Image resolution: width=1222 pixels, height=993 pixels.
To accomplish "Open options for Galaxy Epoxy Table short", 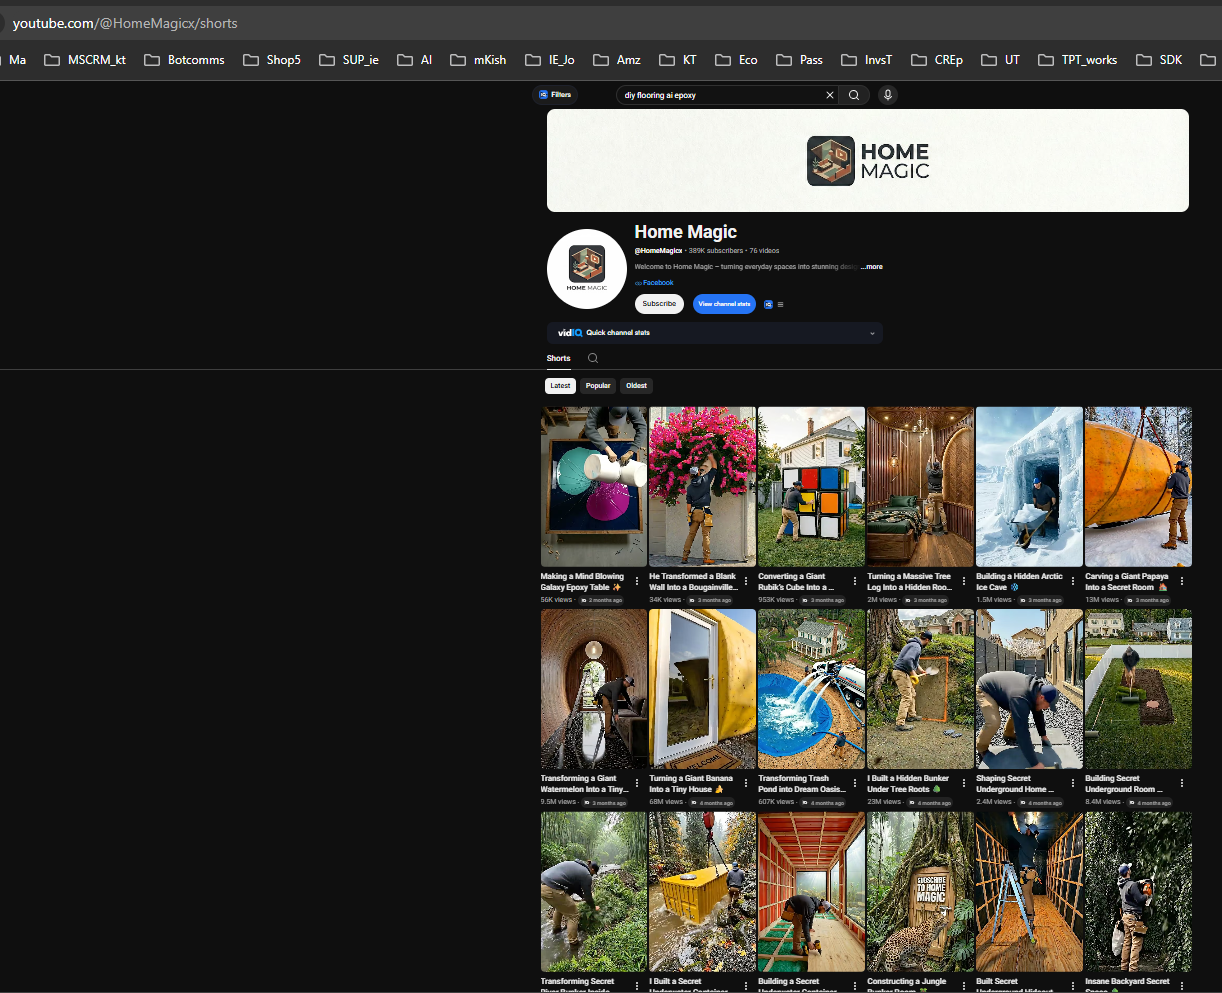I will (637, 581).
